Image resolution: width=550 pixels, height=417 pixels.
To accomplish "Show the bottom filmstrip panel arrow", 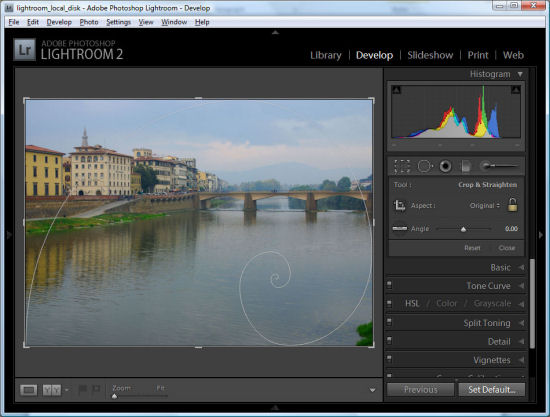I will click(x=275, y=408).
